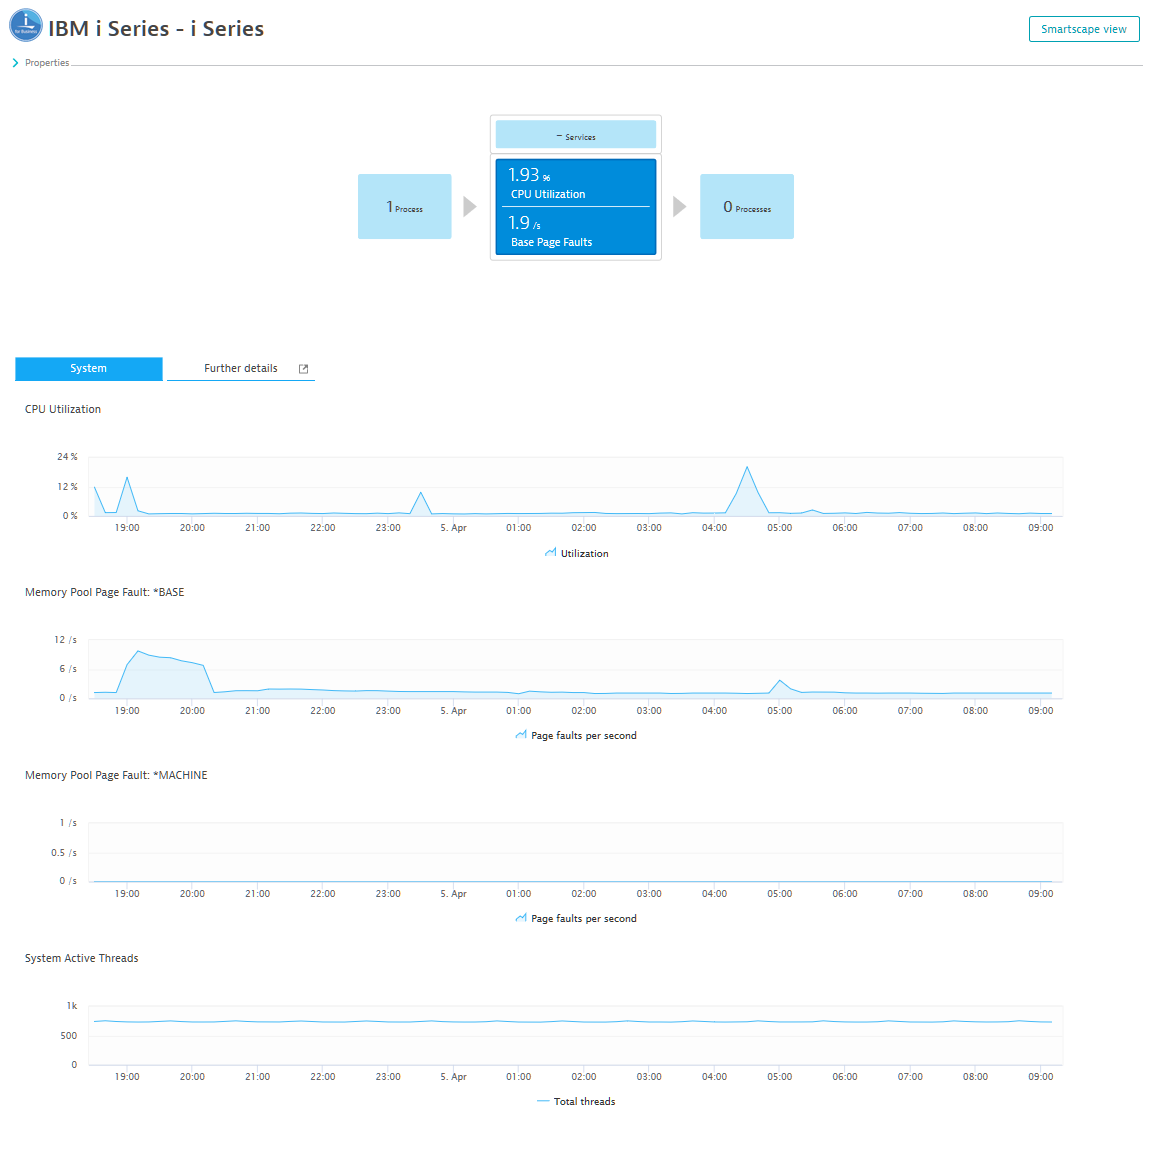Image resolution: width=1150 pixels, height=1167 pixels.
Task: Toggle the *MACHINE Page faults per second legend
Action: [x=576, y=918]
